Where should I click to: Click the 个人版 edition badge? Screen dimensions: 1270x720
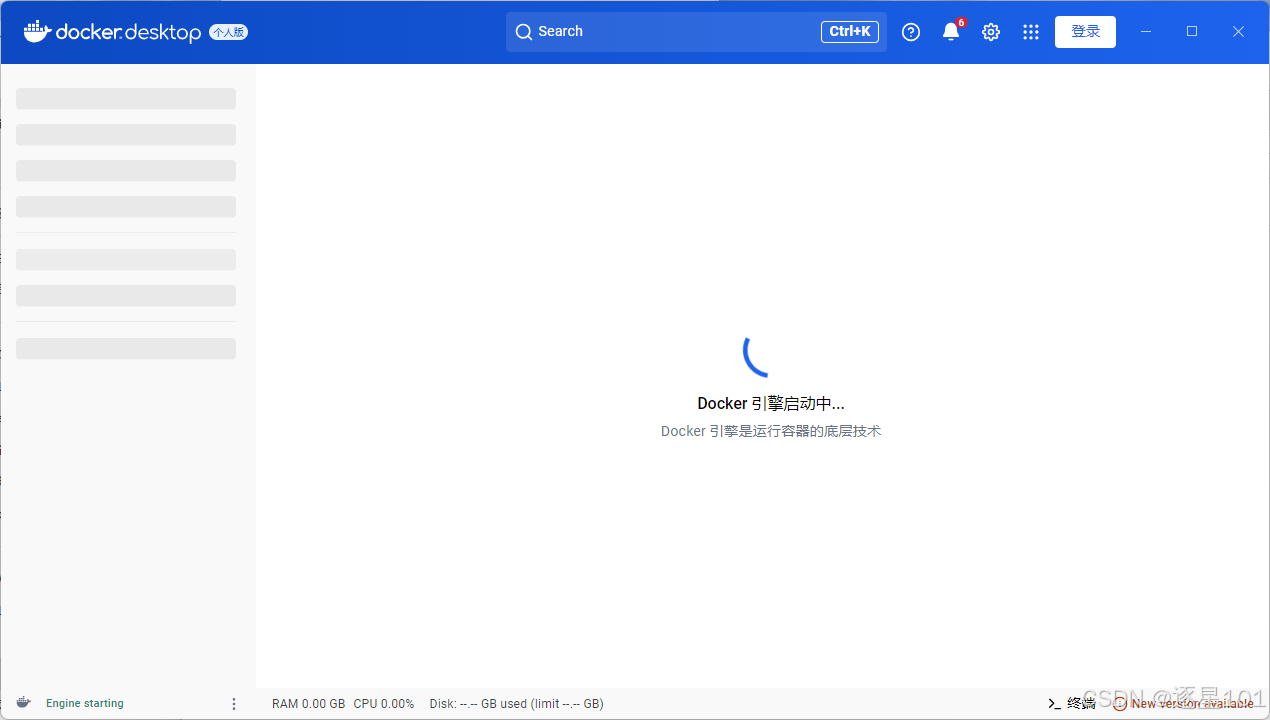click(229, 32)
